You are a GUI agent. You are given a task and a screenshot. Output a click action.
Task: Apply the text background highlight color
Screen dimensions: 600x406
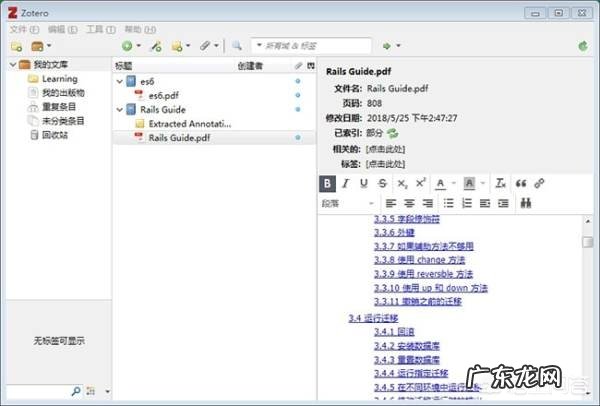pyautogui.click(x=470, y=184)
